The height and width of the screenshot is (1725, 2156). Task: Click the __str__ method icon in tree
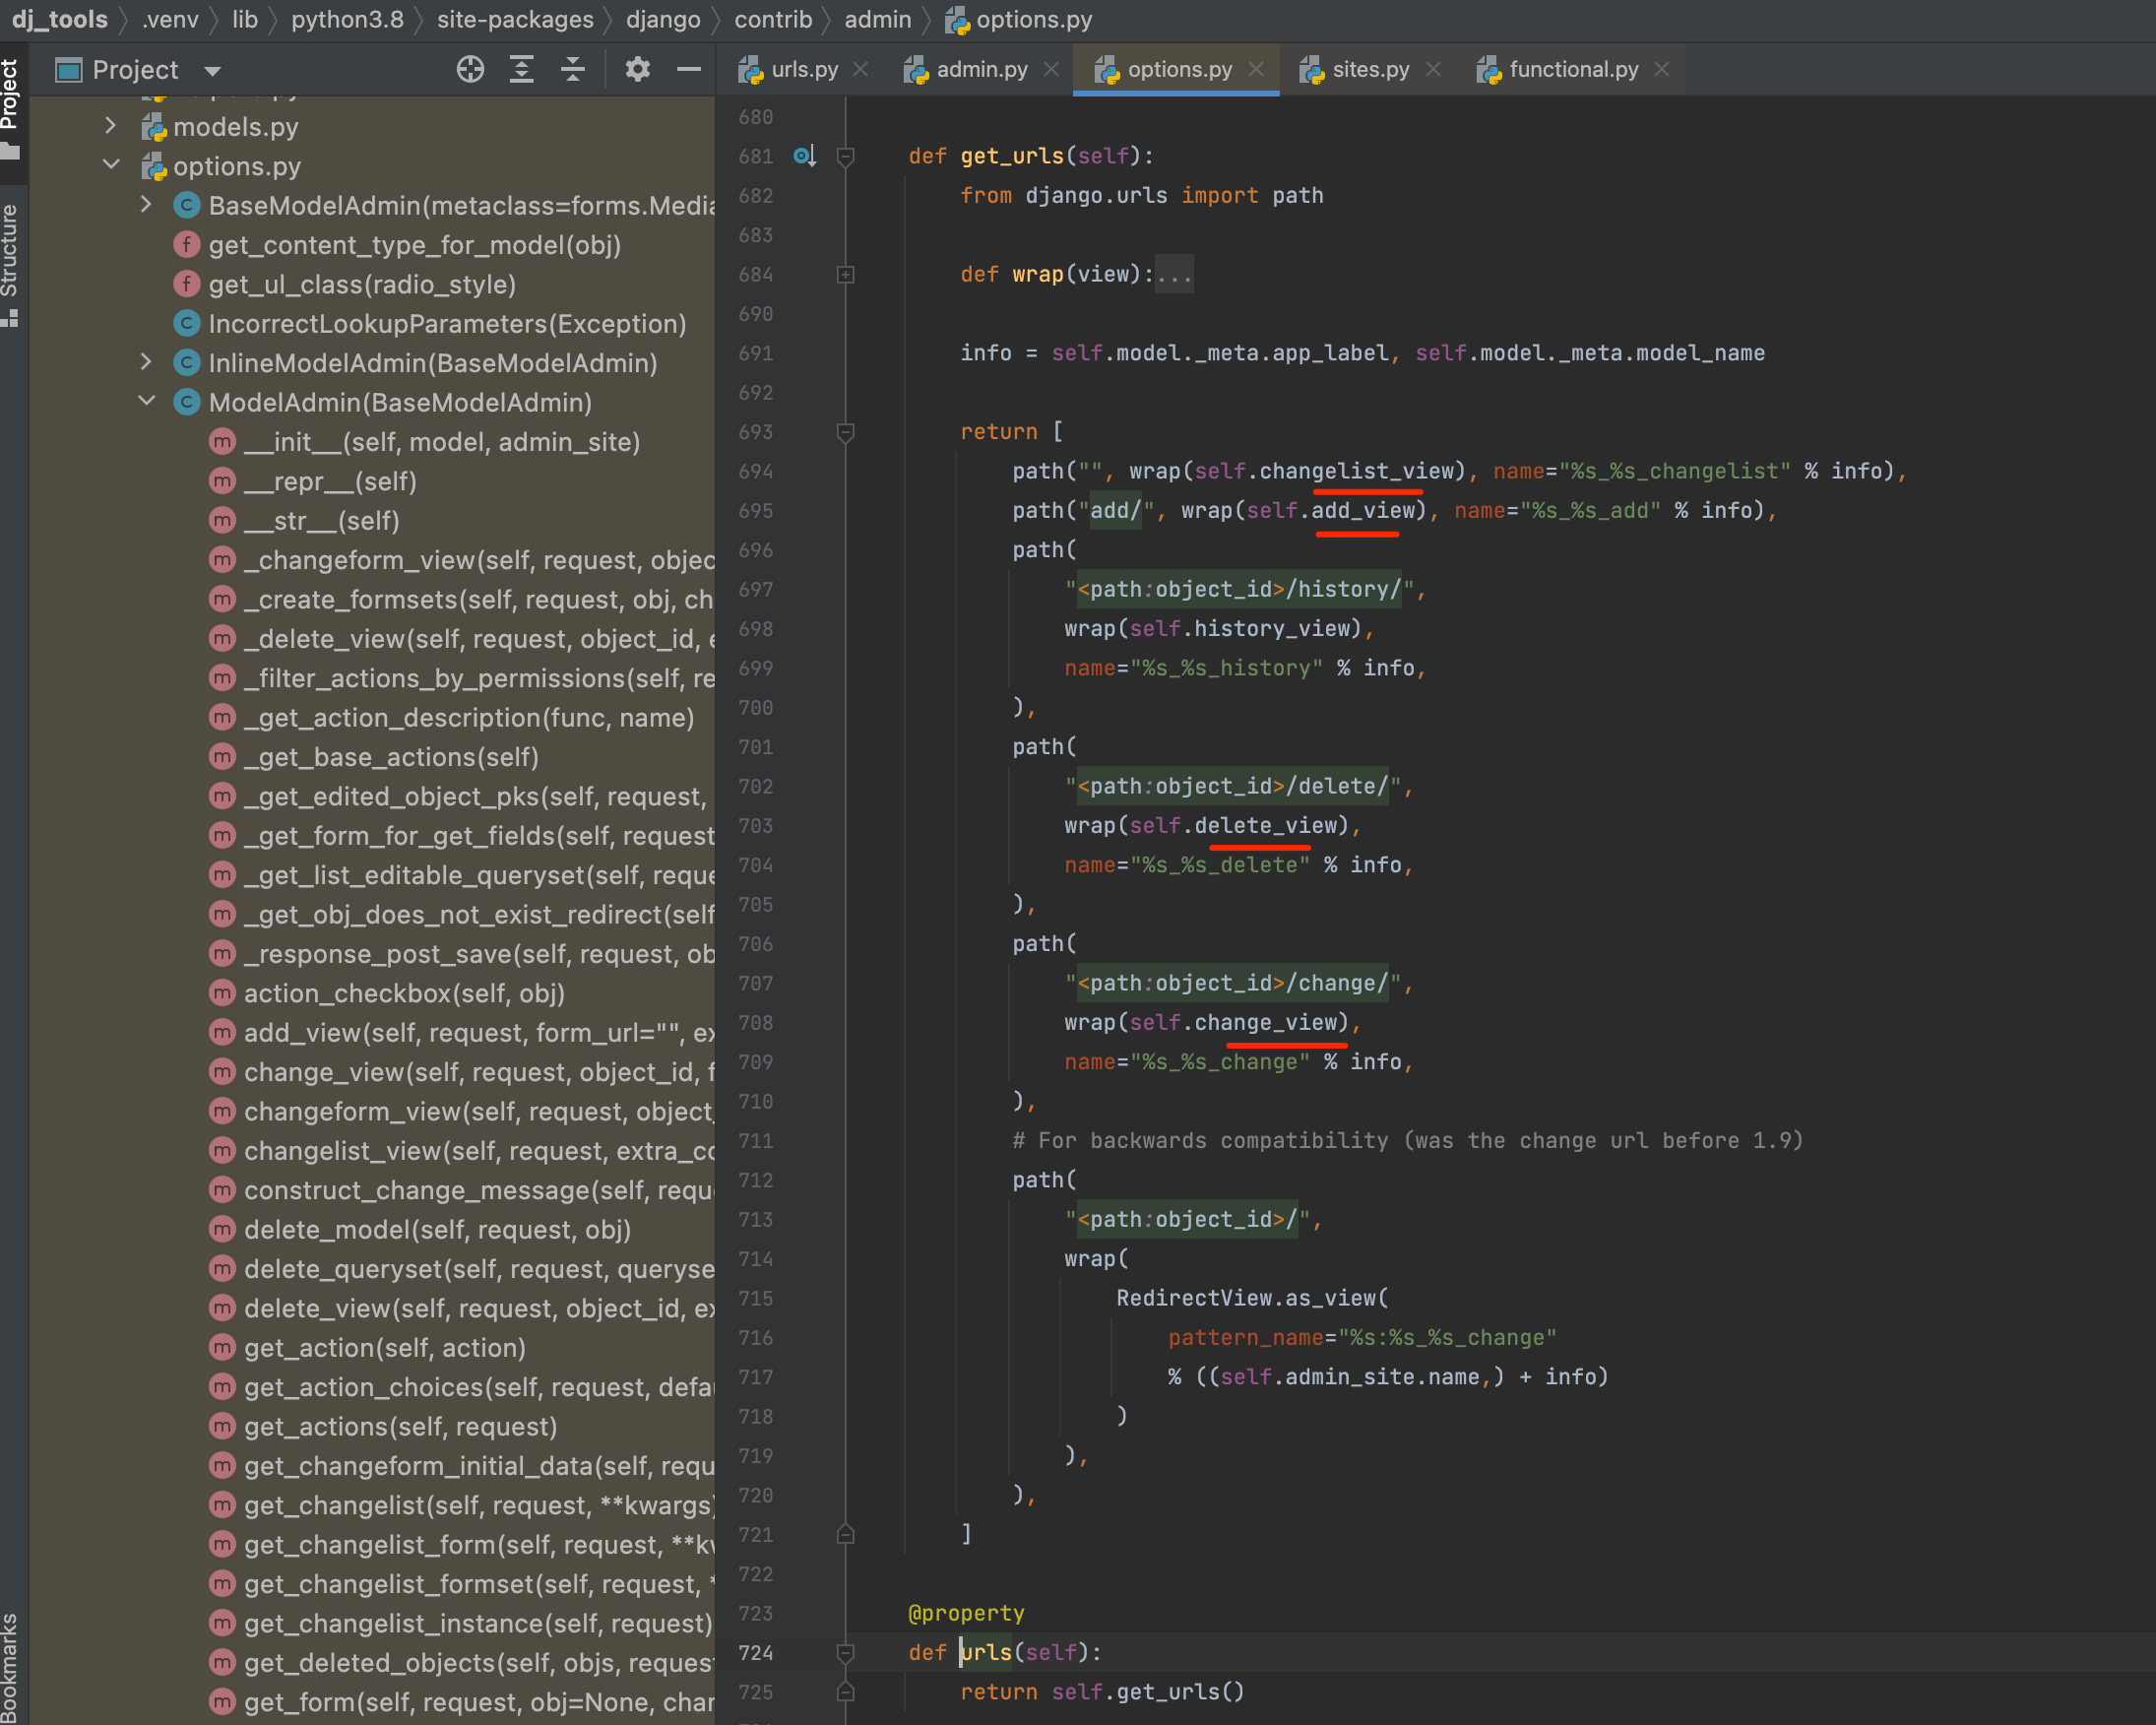pos(222,520)
